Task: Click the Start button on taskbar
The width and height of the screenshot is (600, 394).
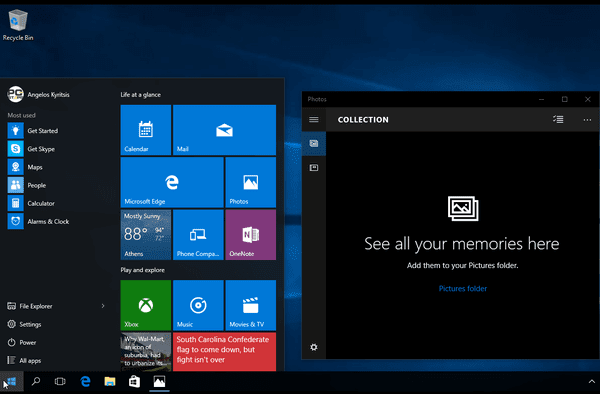Action: pos(11,381)
